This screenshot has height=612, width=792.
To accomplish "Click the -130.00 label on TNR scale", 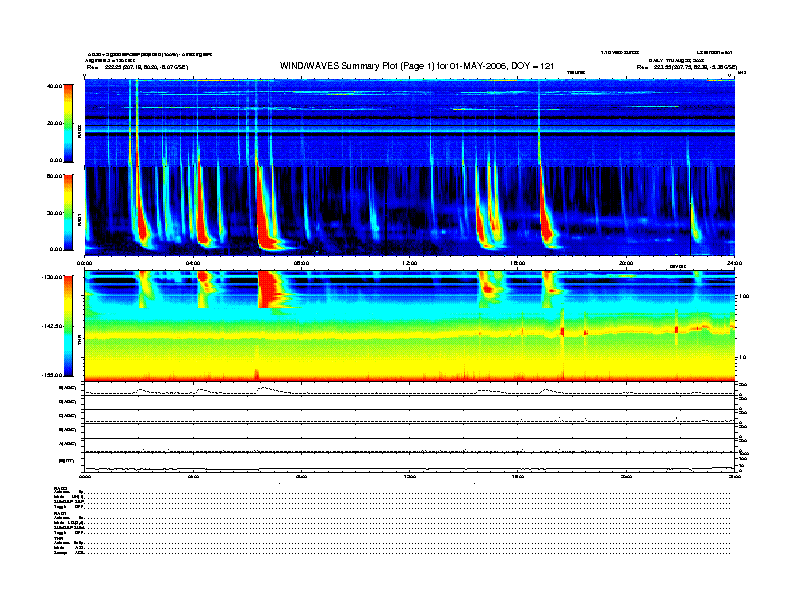I will tap(52, 277).
